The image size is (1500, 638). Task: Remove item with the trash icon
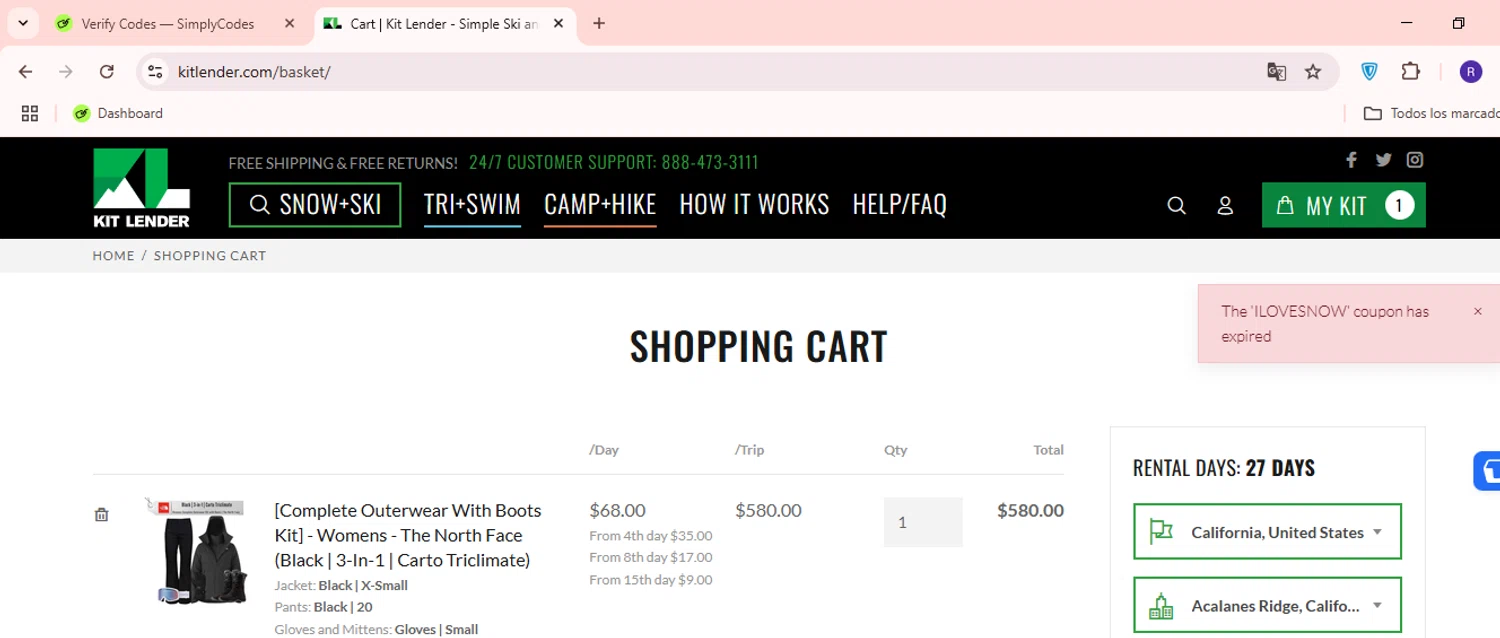click(x=101, y=515)
